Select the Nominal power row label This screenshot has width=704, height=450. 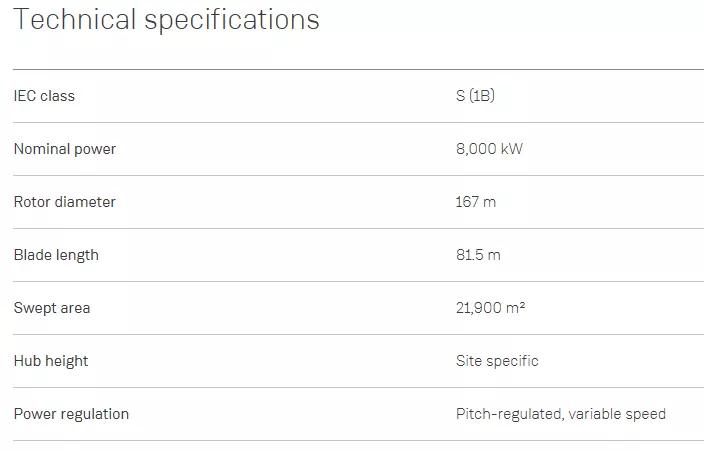click(65, 149)
